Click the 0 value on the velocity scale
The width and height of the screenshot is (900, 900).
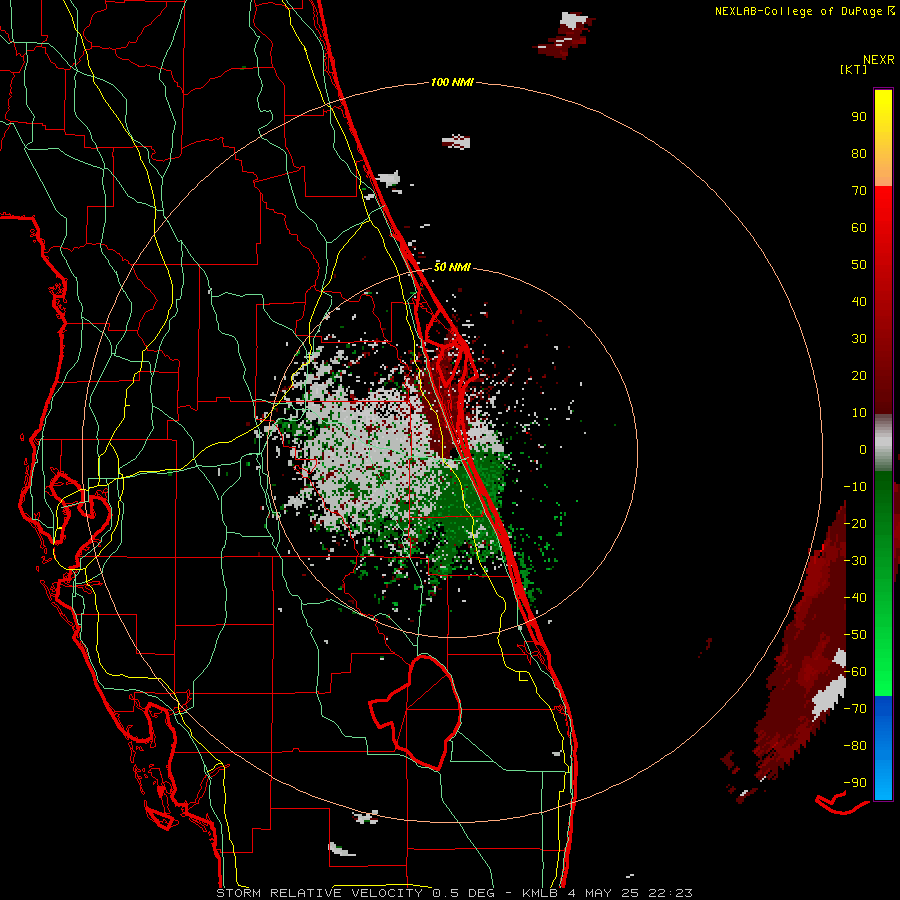(863, 450)
